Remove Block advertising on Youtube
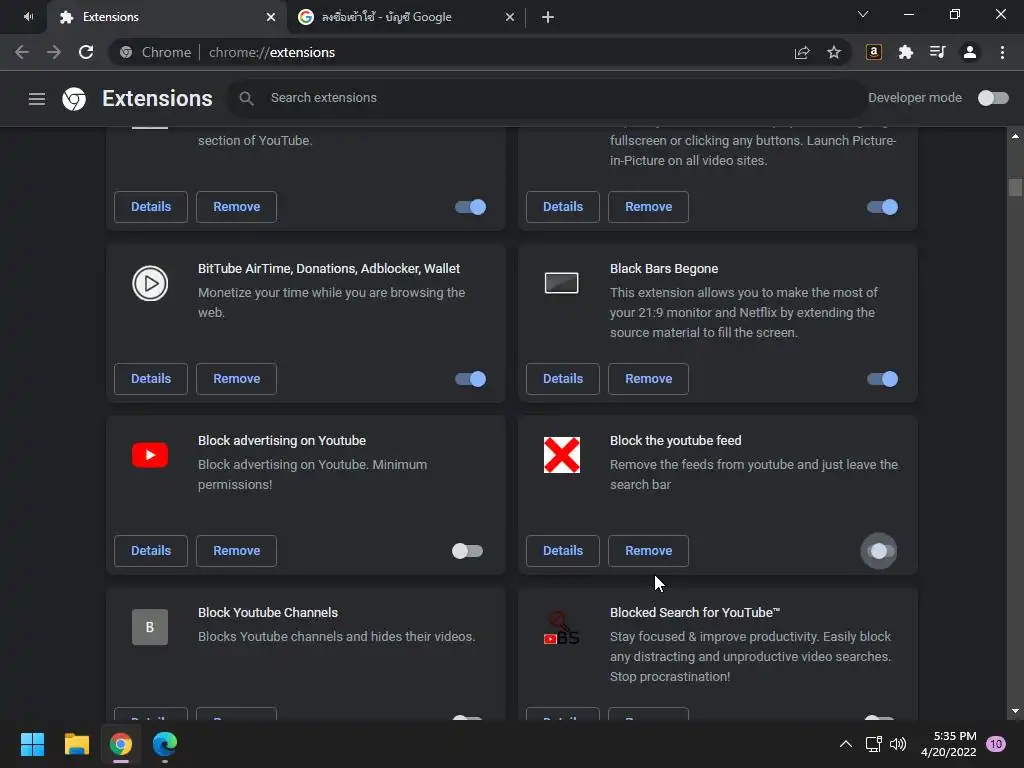This screenshot has height=768, width=1024. click(236, 551)
